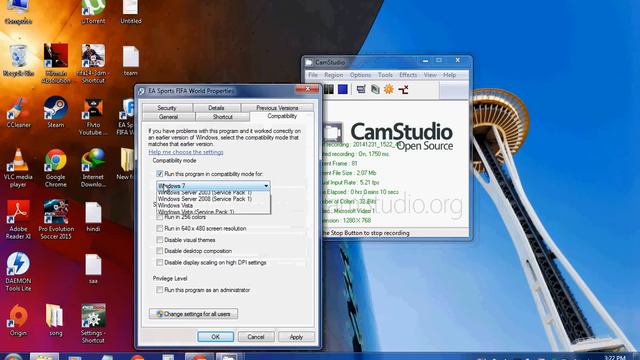Viewport: 640px width, 360px height.
Task: Select the DAEMON Tools Lite desktop icon
Action: pyautogui.click(x=18, y=272)
